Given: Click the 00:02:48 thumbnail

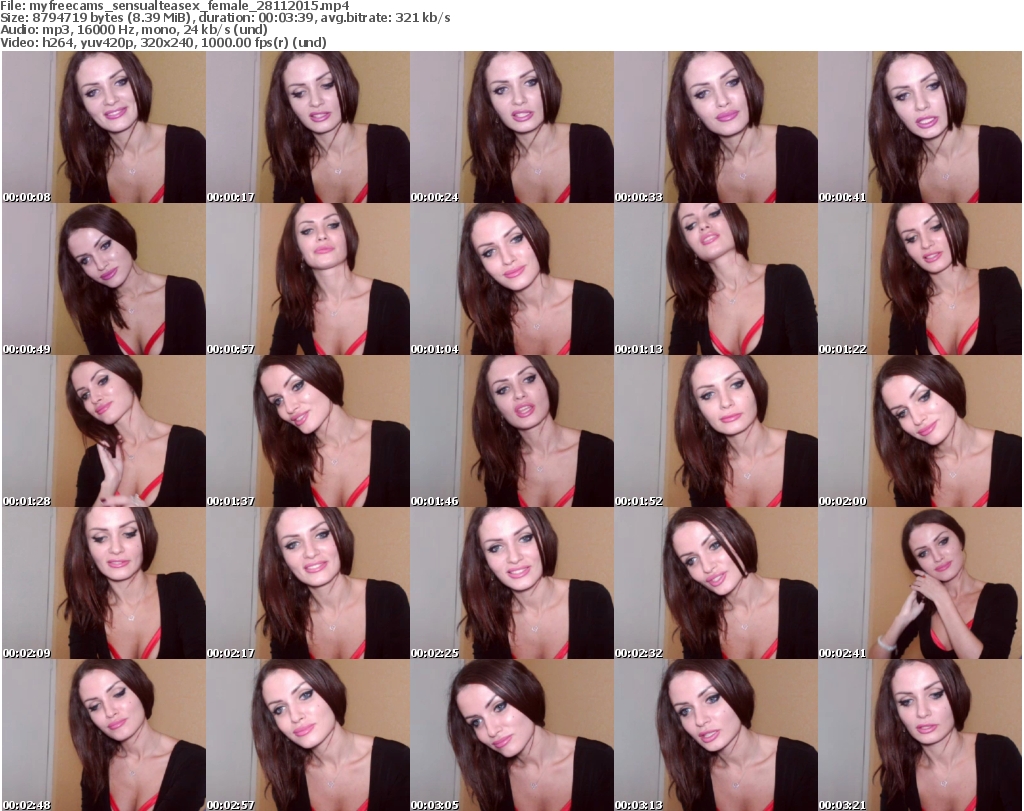Looking at the screenshot, I should [104, 735].
